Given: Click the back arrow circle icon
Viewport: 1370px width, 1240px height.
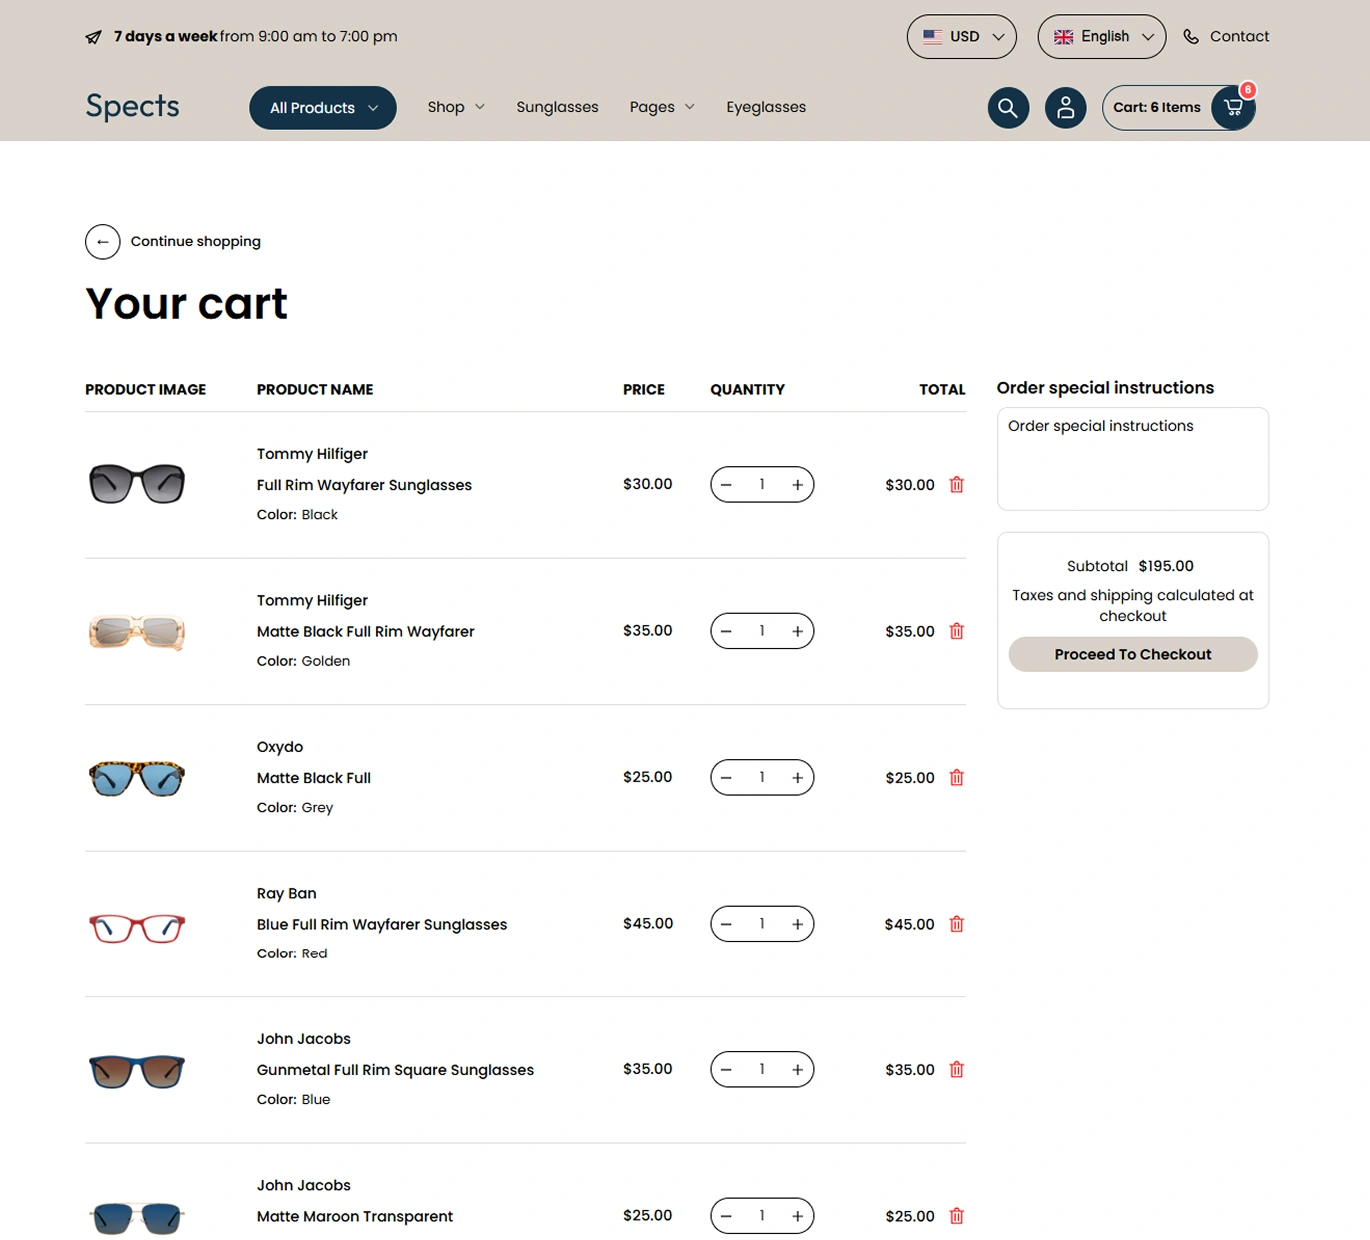Looking at the screenshot, I should coord(103,242).
